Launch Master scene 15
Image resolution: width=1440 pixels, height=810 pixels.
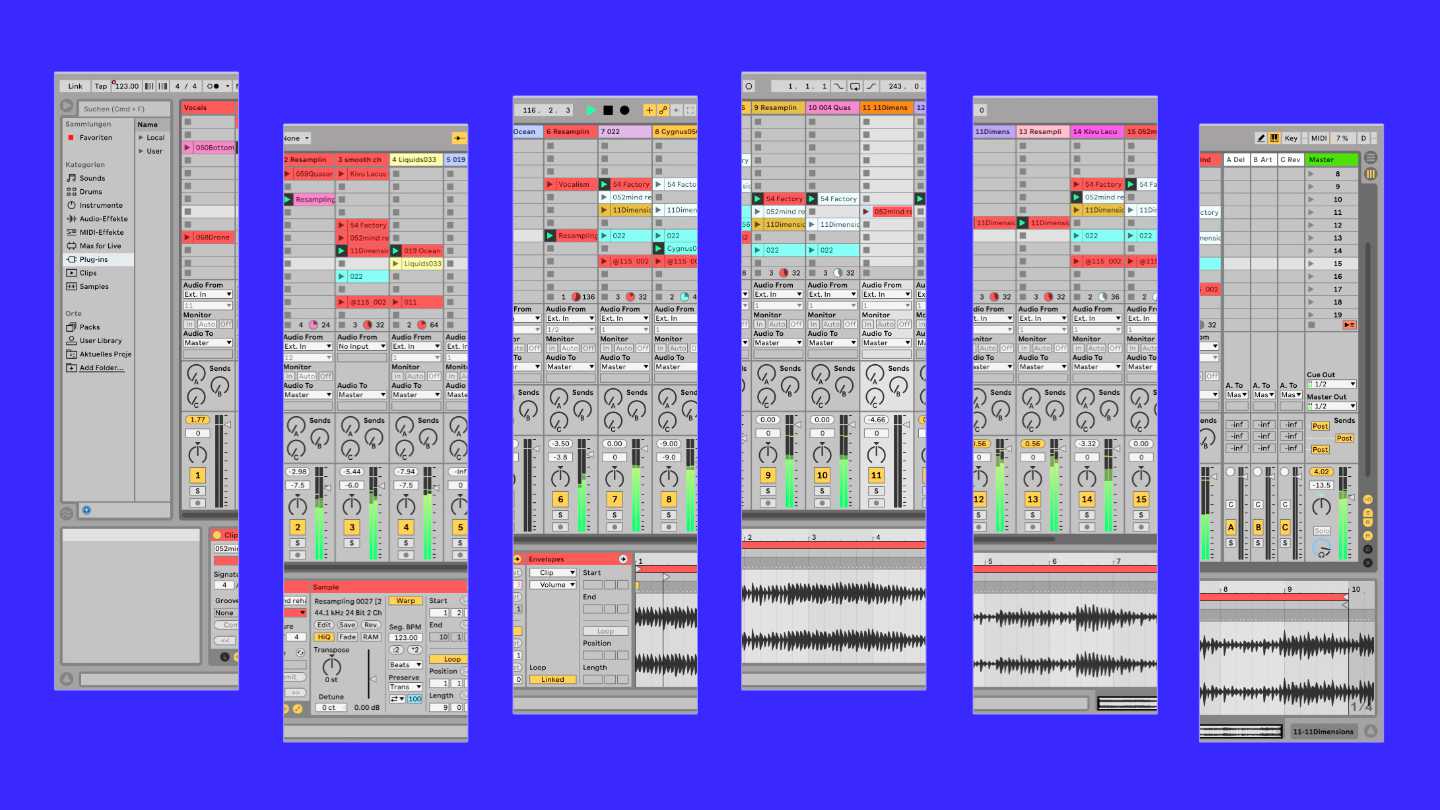click(x=1332, y=264)
